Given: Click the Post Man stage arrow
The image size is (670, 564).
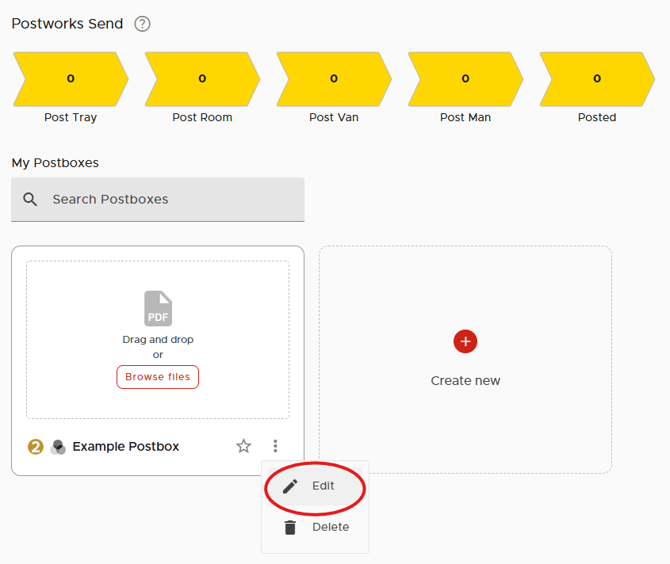Looking at the screenshot, I should (x=465, y=79).
